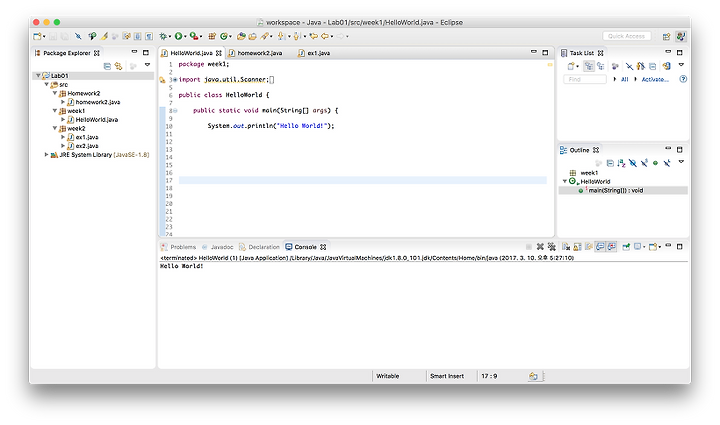Click the All link in Task List
720x425 pixels.
(625, 79)
